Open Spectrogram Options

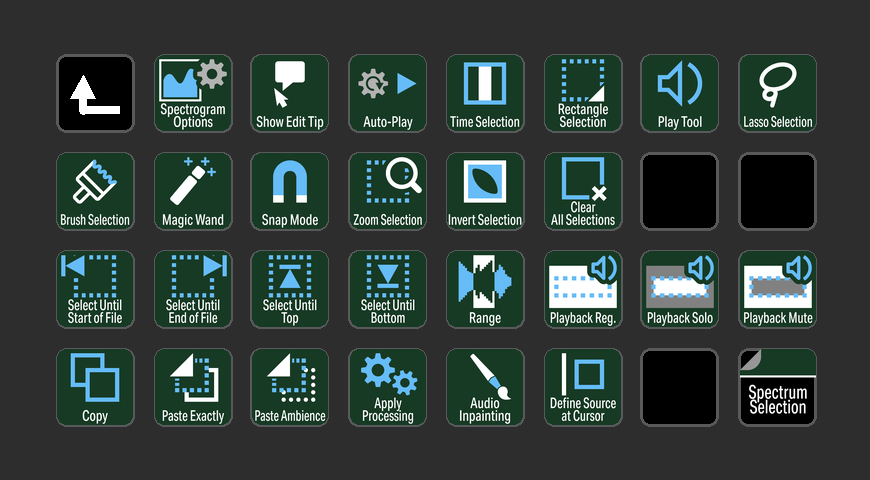(193, 93)
